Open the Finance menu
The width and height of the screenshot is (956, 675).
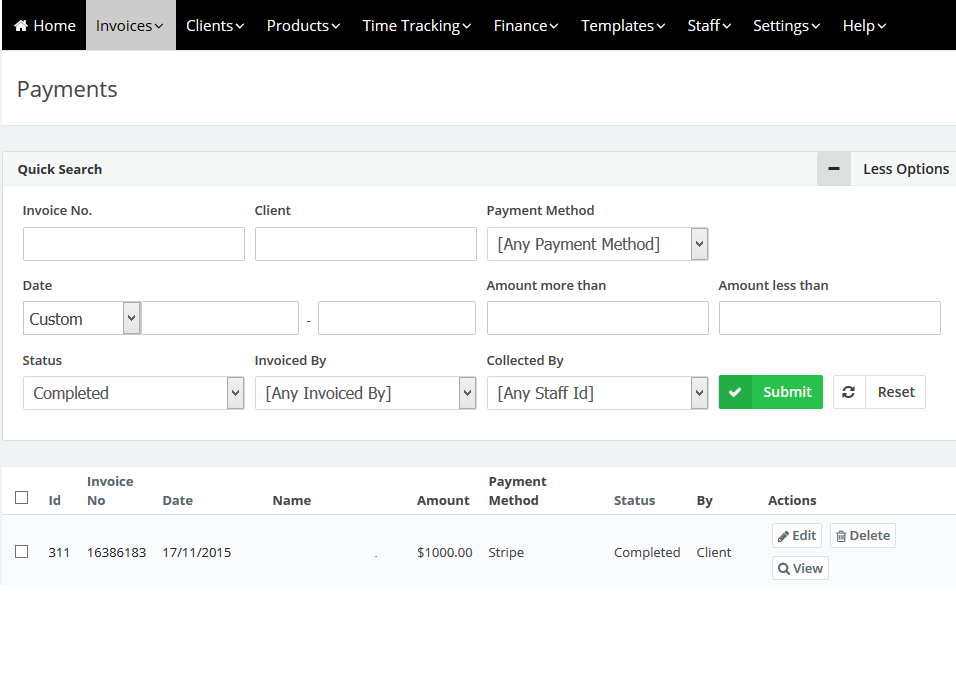526,26
